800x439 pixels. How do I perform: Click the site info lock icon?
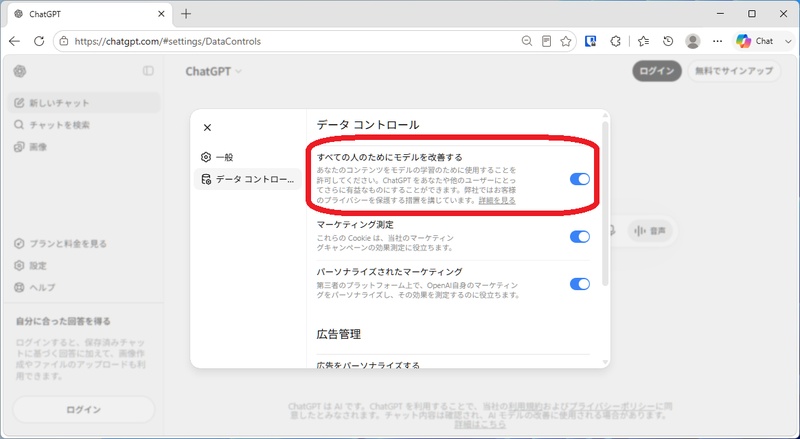point(64,41)
